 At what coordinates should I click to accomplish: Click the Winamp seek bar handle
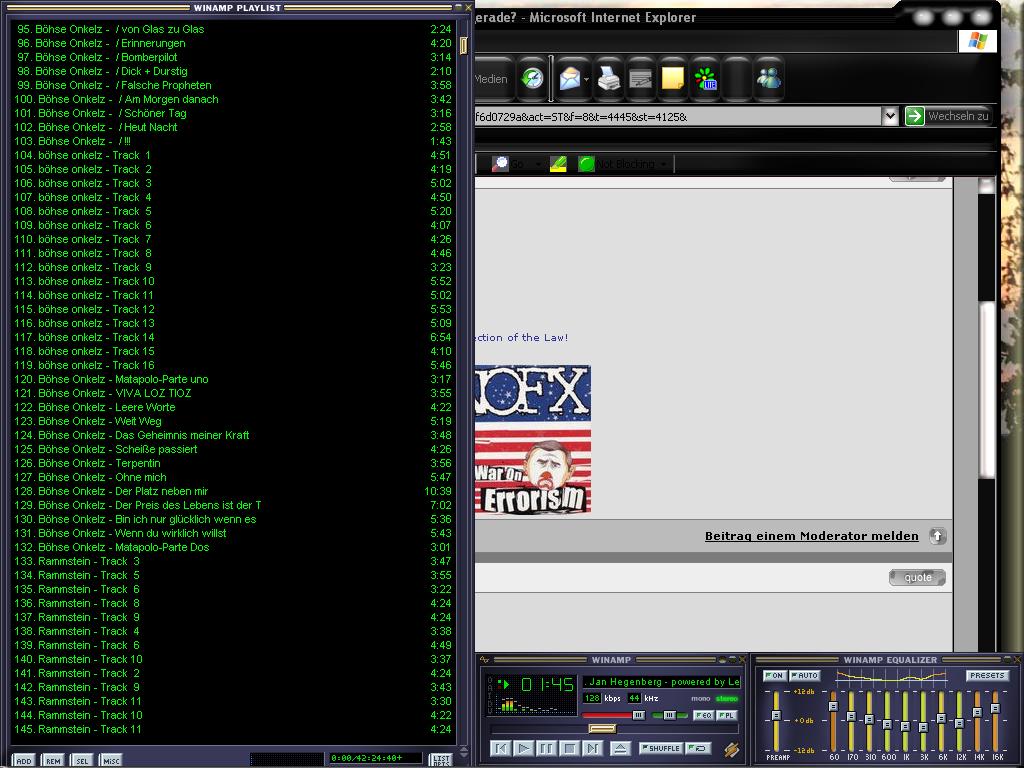tap(602, 729)
